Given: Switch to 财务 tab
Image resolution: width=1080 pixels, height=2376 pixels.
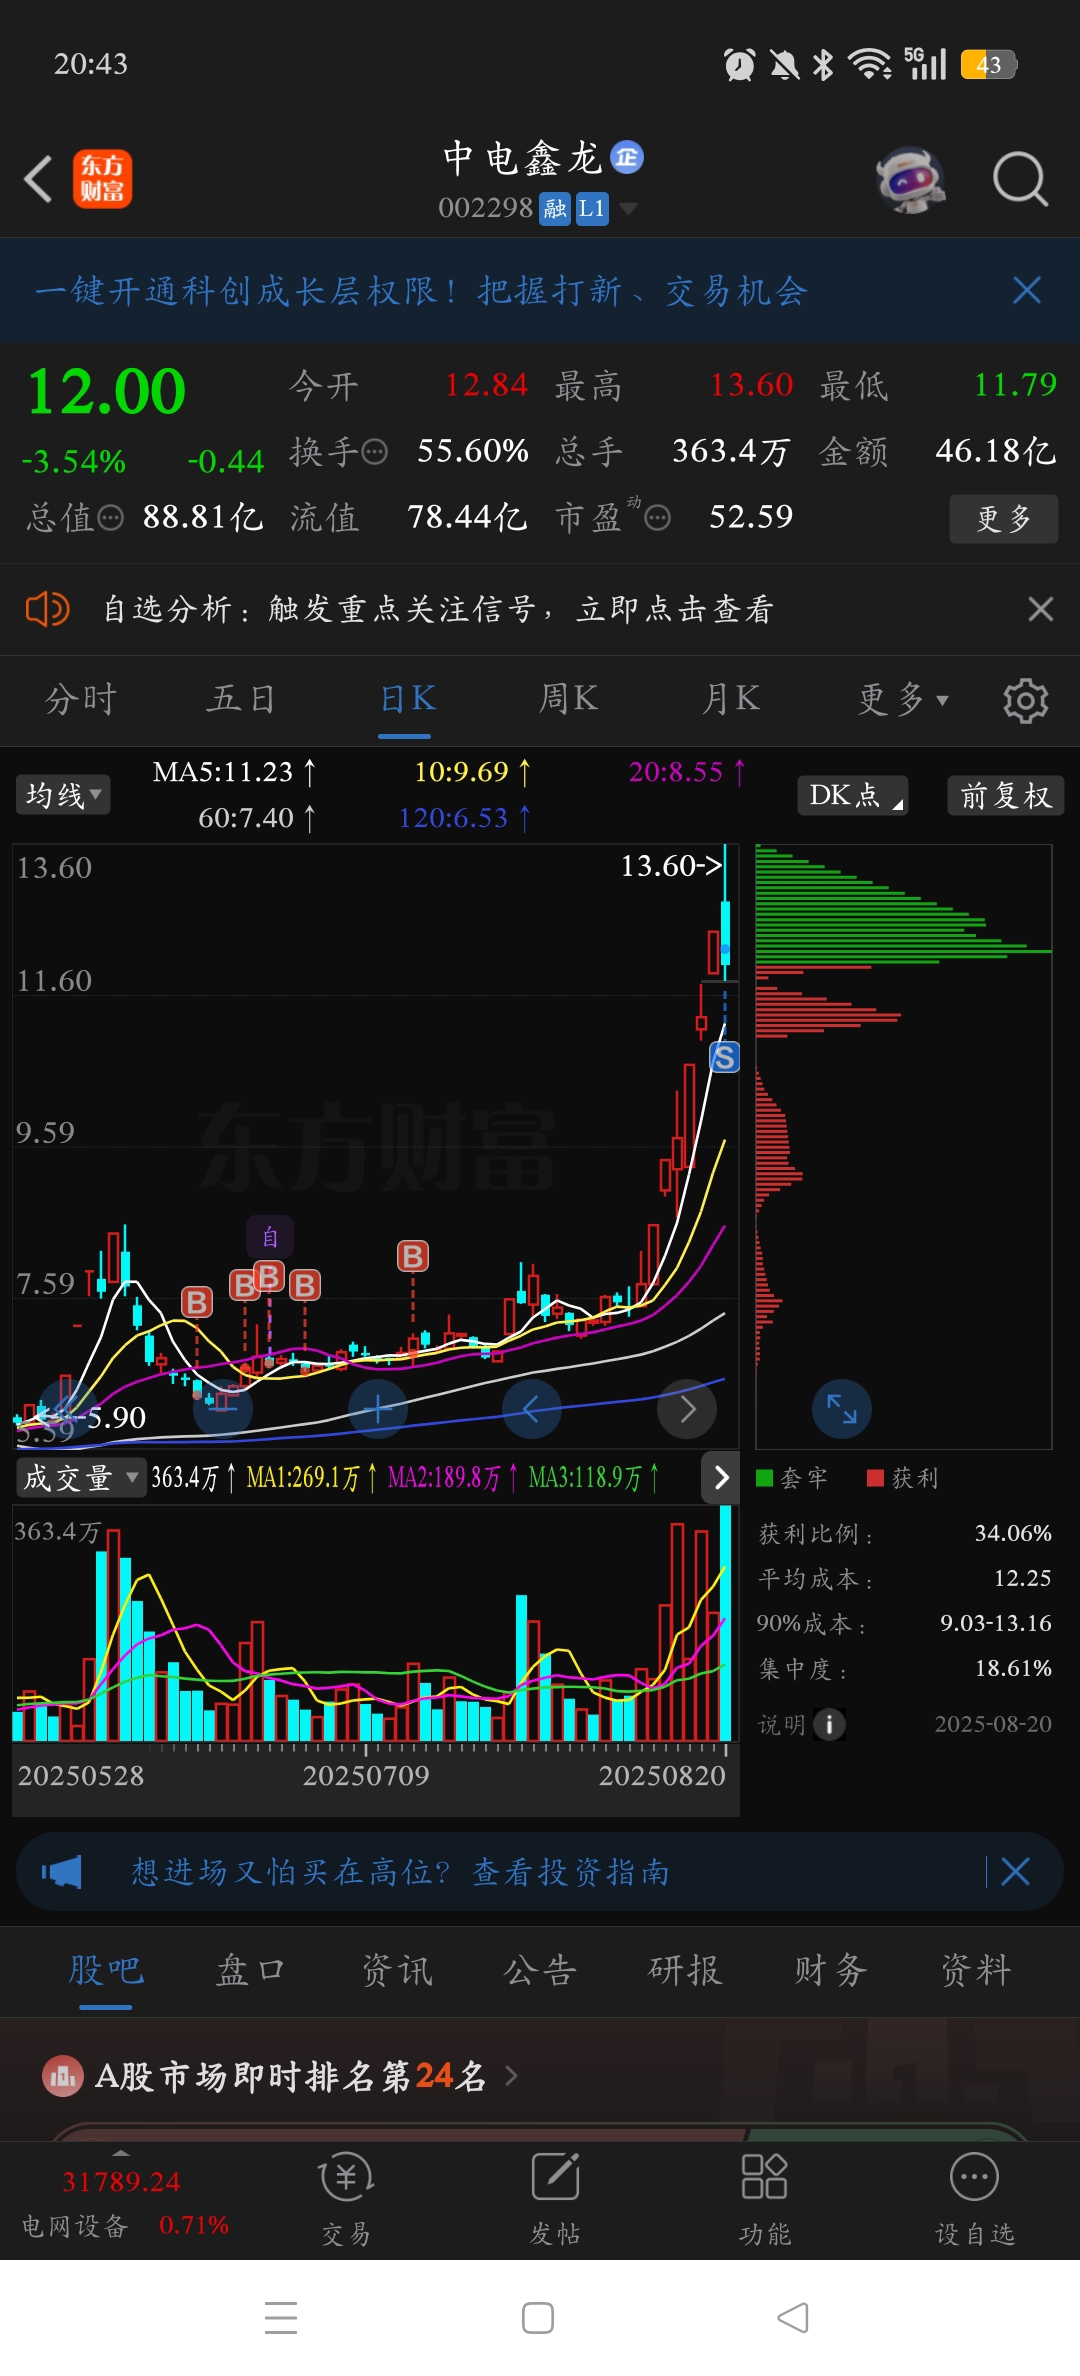Looking at the screenshot, I should click(830, 1970).
